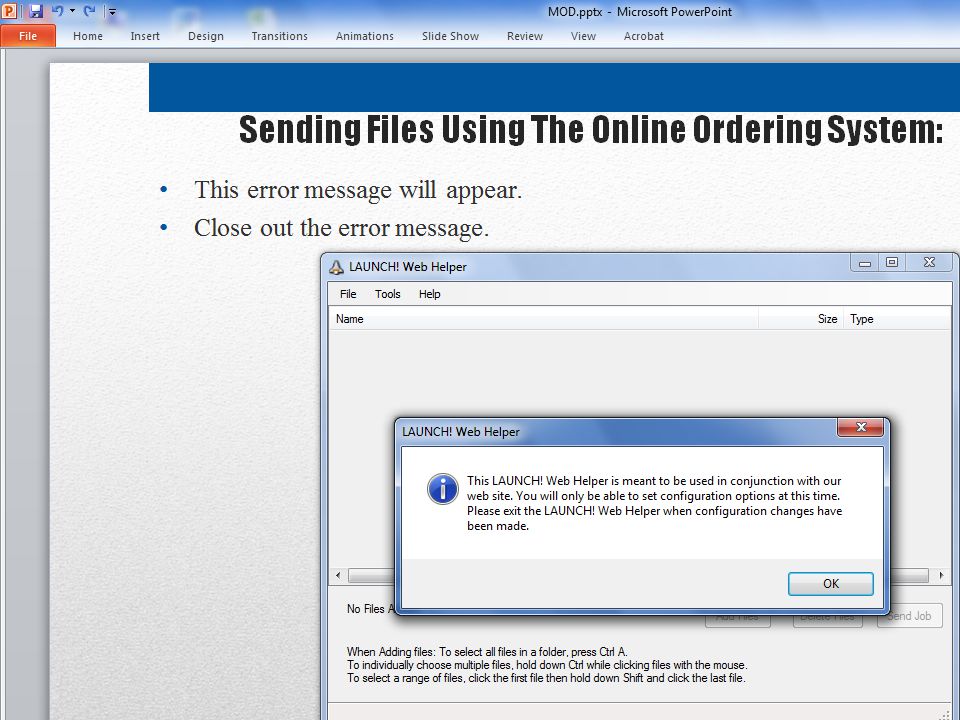This screenshot has width=960, height=720.
Task: Close the LAUNCH! Web Helper main window
Action: point(929,263)
